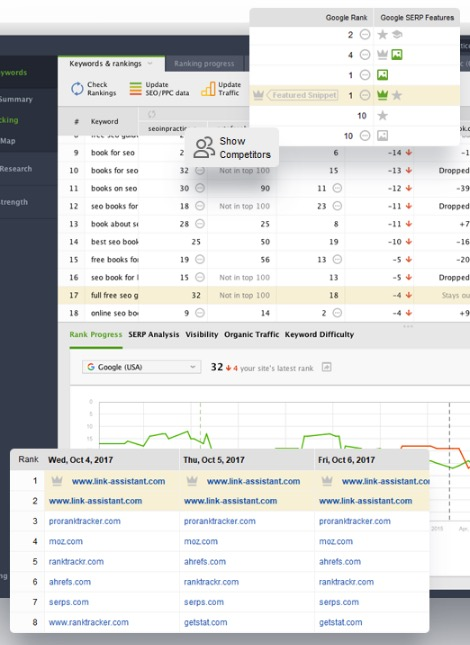
Task: Click the green image icon in the third SERP row
Action: click(382, 74)
